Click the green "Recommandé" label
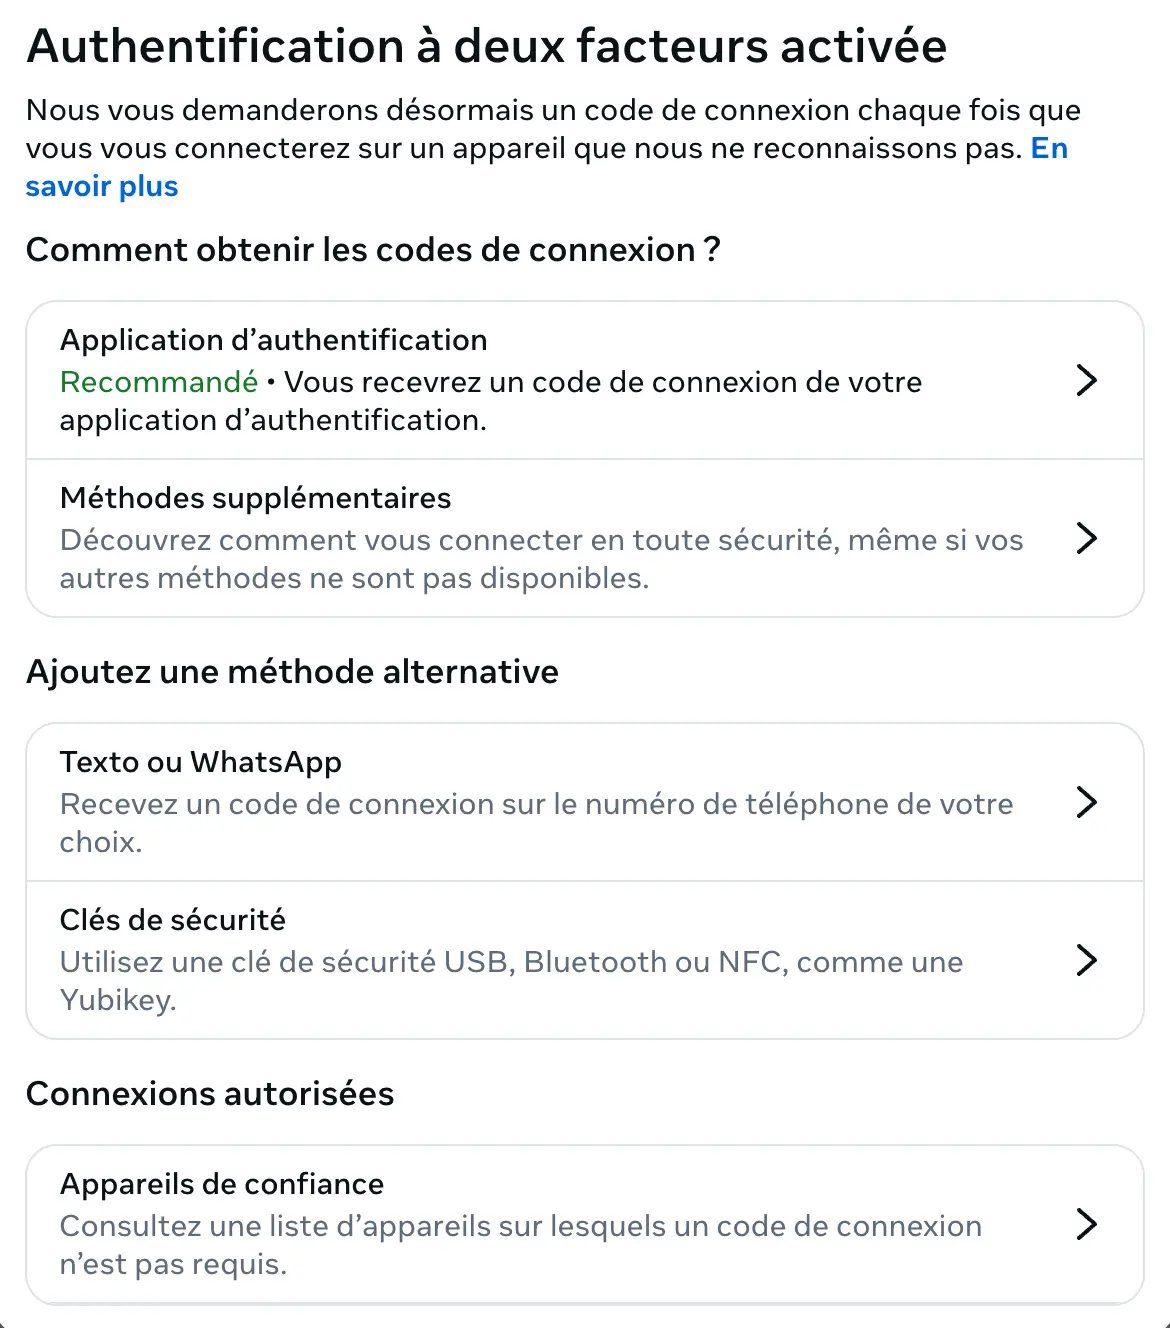Viewport: 1170px width, 1328px height. (159, 382)
